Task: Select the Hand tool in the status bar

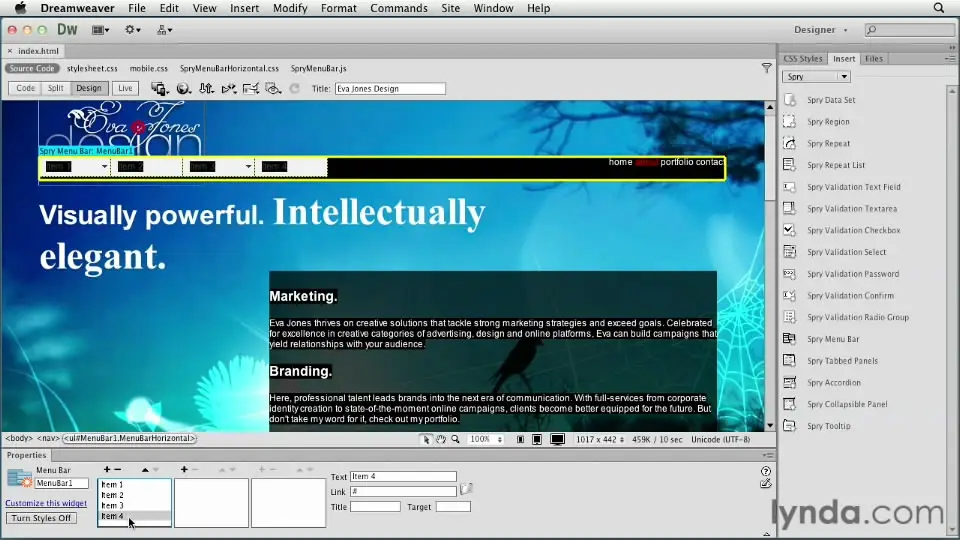Action: click(441, 439)
